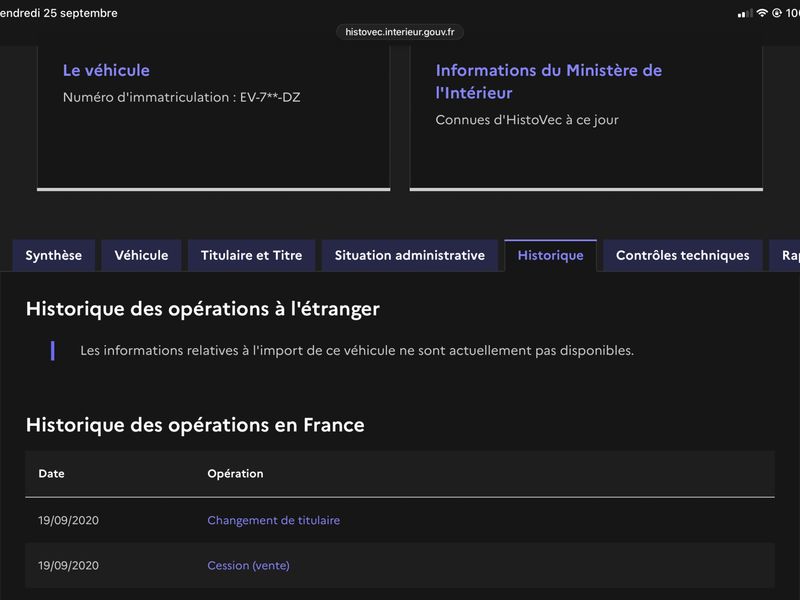Tap the cellular signal bars icon
The height and width of the screenshot is (600, 800).
coord(745,13)
